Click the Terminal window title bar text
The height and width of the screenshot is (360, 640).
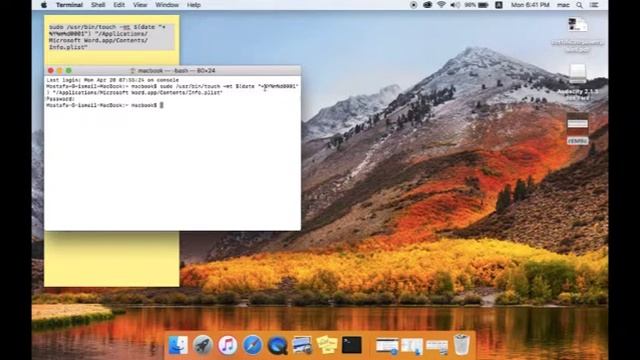pos(176,71)
